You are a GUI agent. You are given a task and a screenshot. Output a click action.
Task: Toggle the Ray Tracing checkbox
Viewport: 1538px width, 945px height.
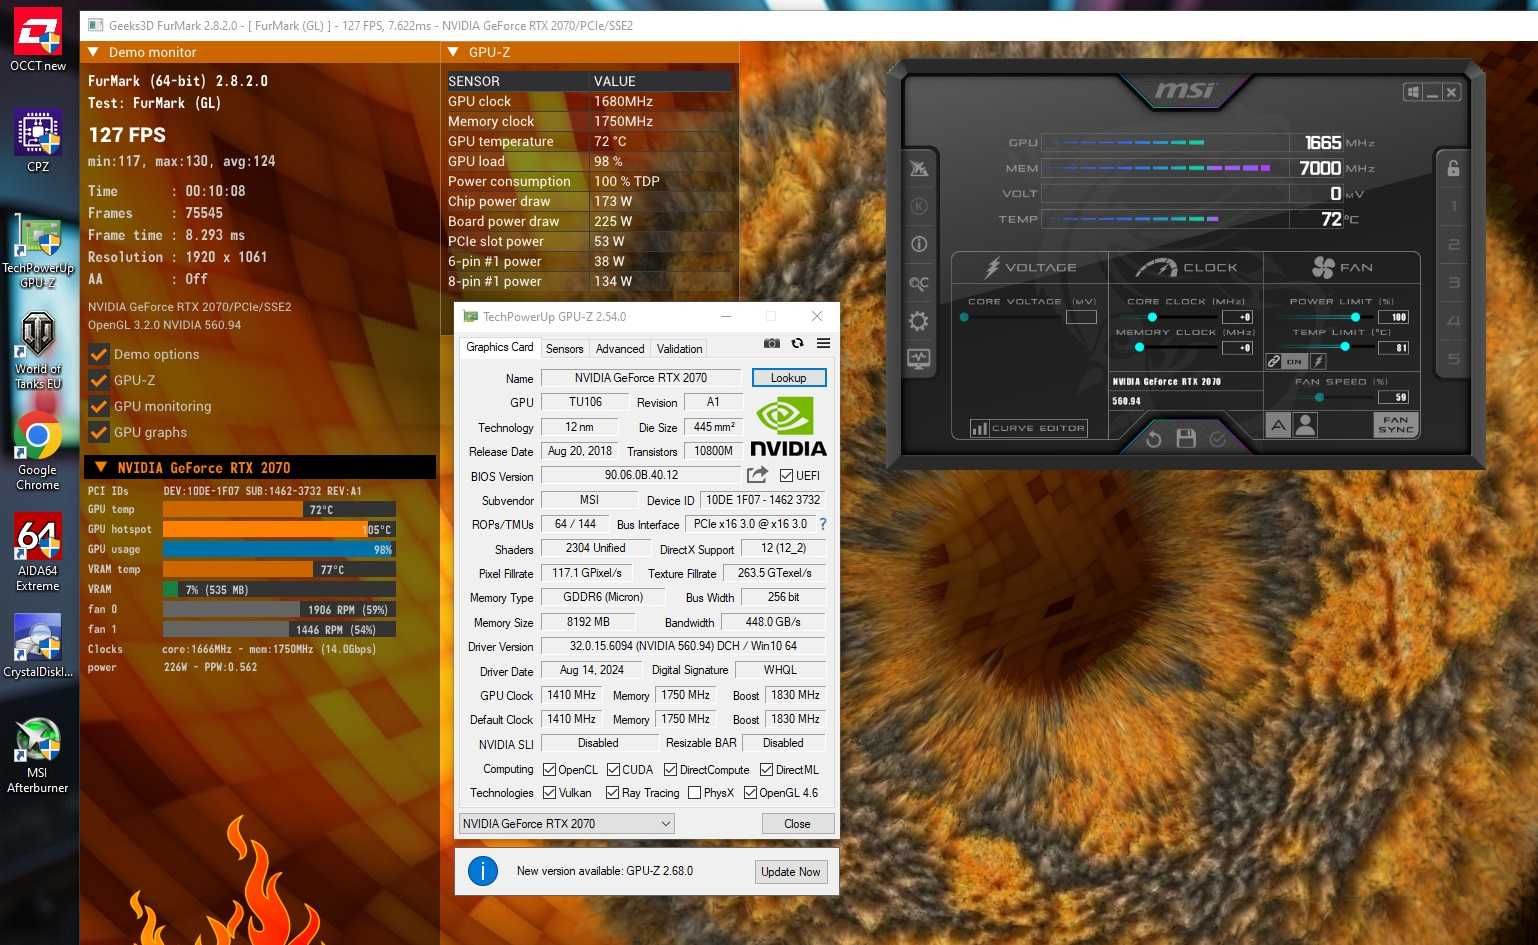click(x=612, y=793)
